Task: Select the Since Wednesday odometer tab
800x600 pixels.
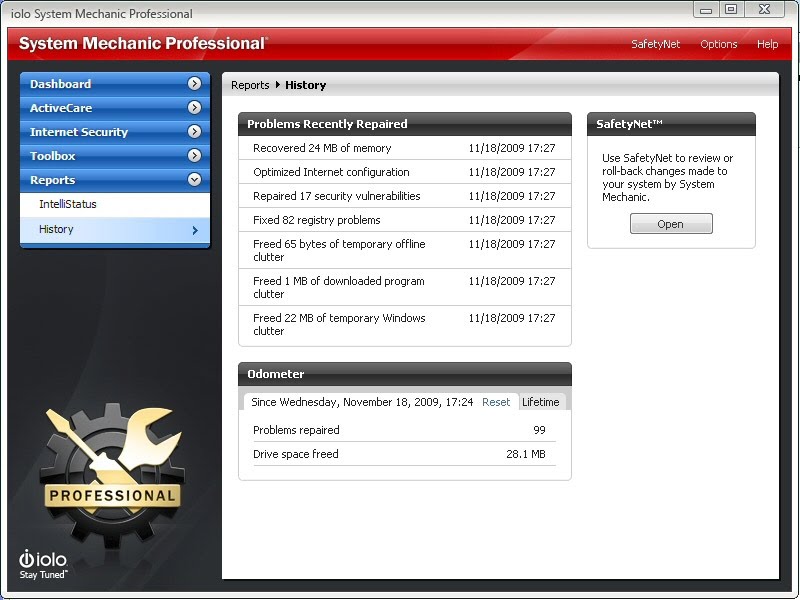Action: click(x=362, y=402)
